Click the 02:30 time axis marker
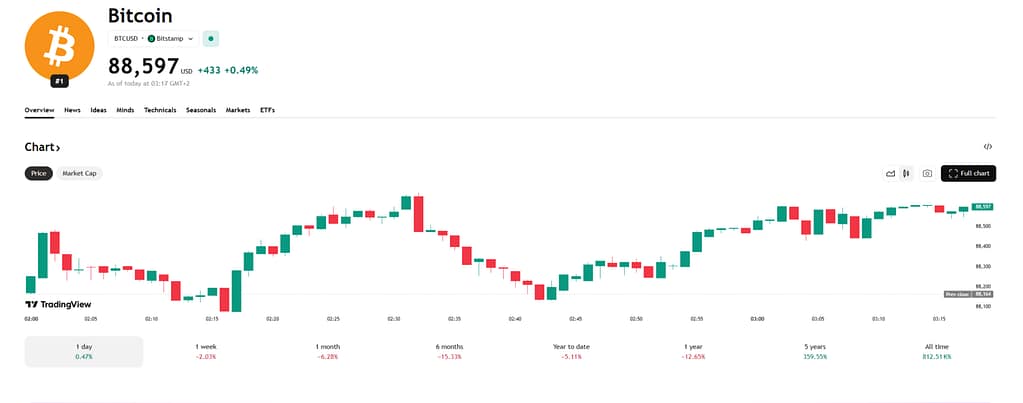Viewport: 1023px width, 403px height. [x=394, y=319]
